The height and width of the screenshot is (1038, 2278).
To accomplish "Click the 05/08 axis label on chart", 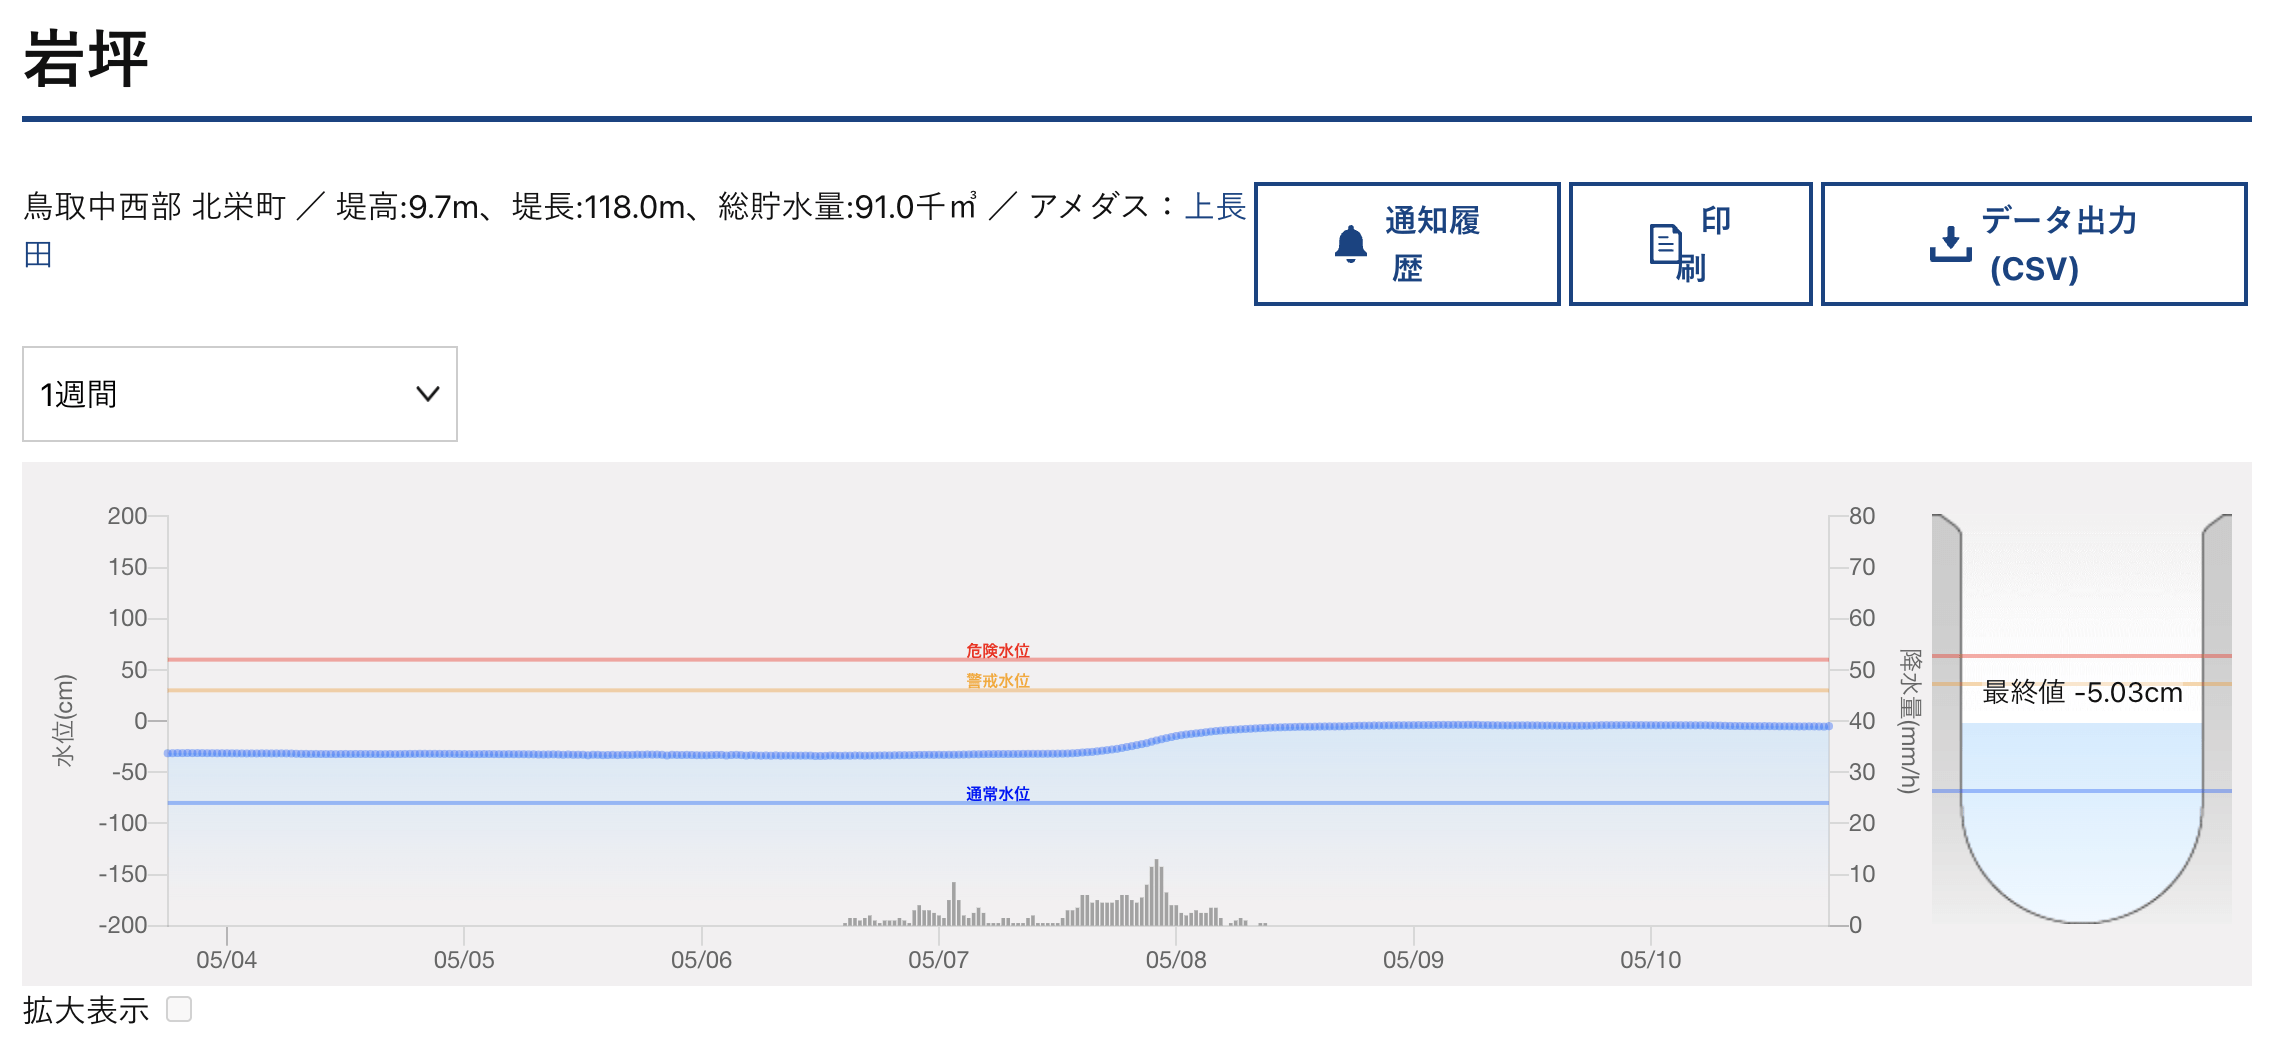I will 1178,959.
